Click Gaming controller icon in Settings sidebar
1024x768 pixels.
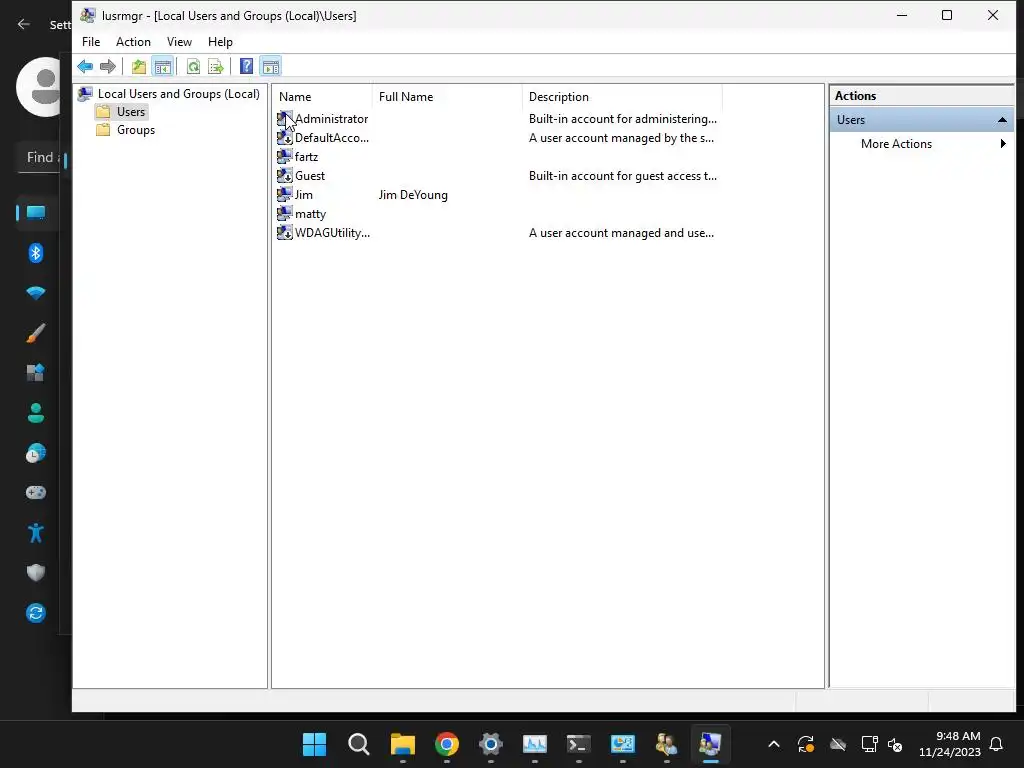(36, 492)
